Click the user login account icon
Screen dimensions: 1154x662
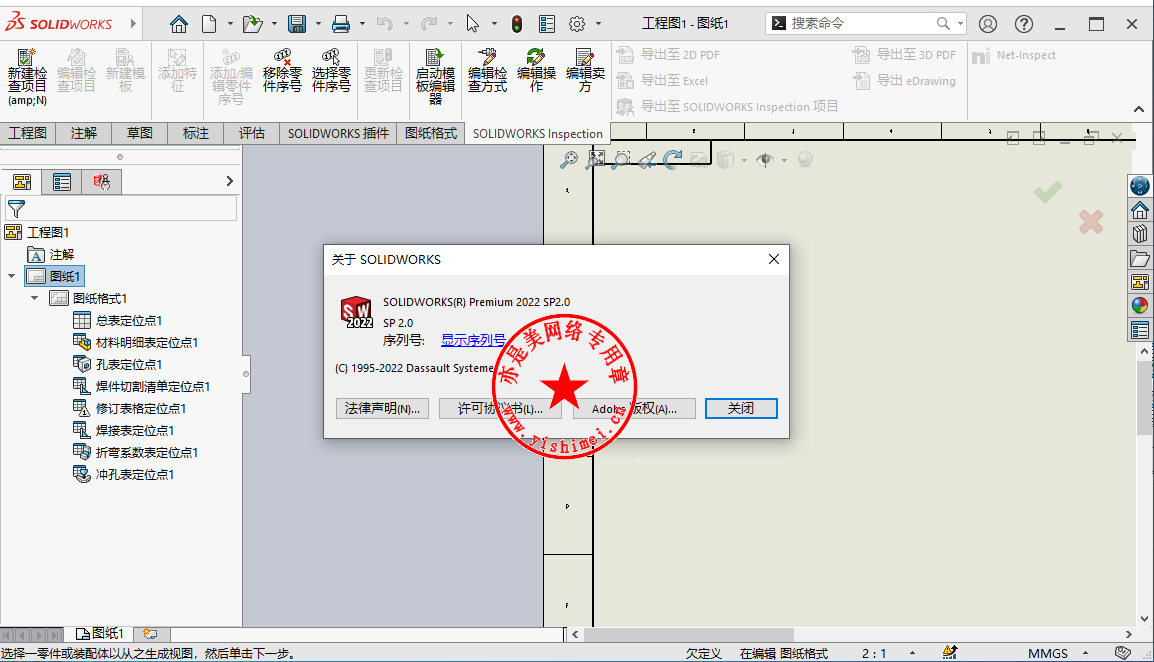(x=988, y=24)
